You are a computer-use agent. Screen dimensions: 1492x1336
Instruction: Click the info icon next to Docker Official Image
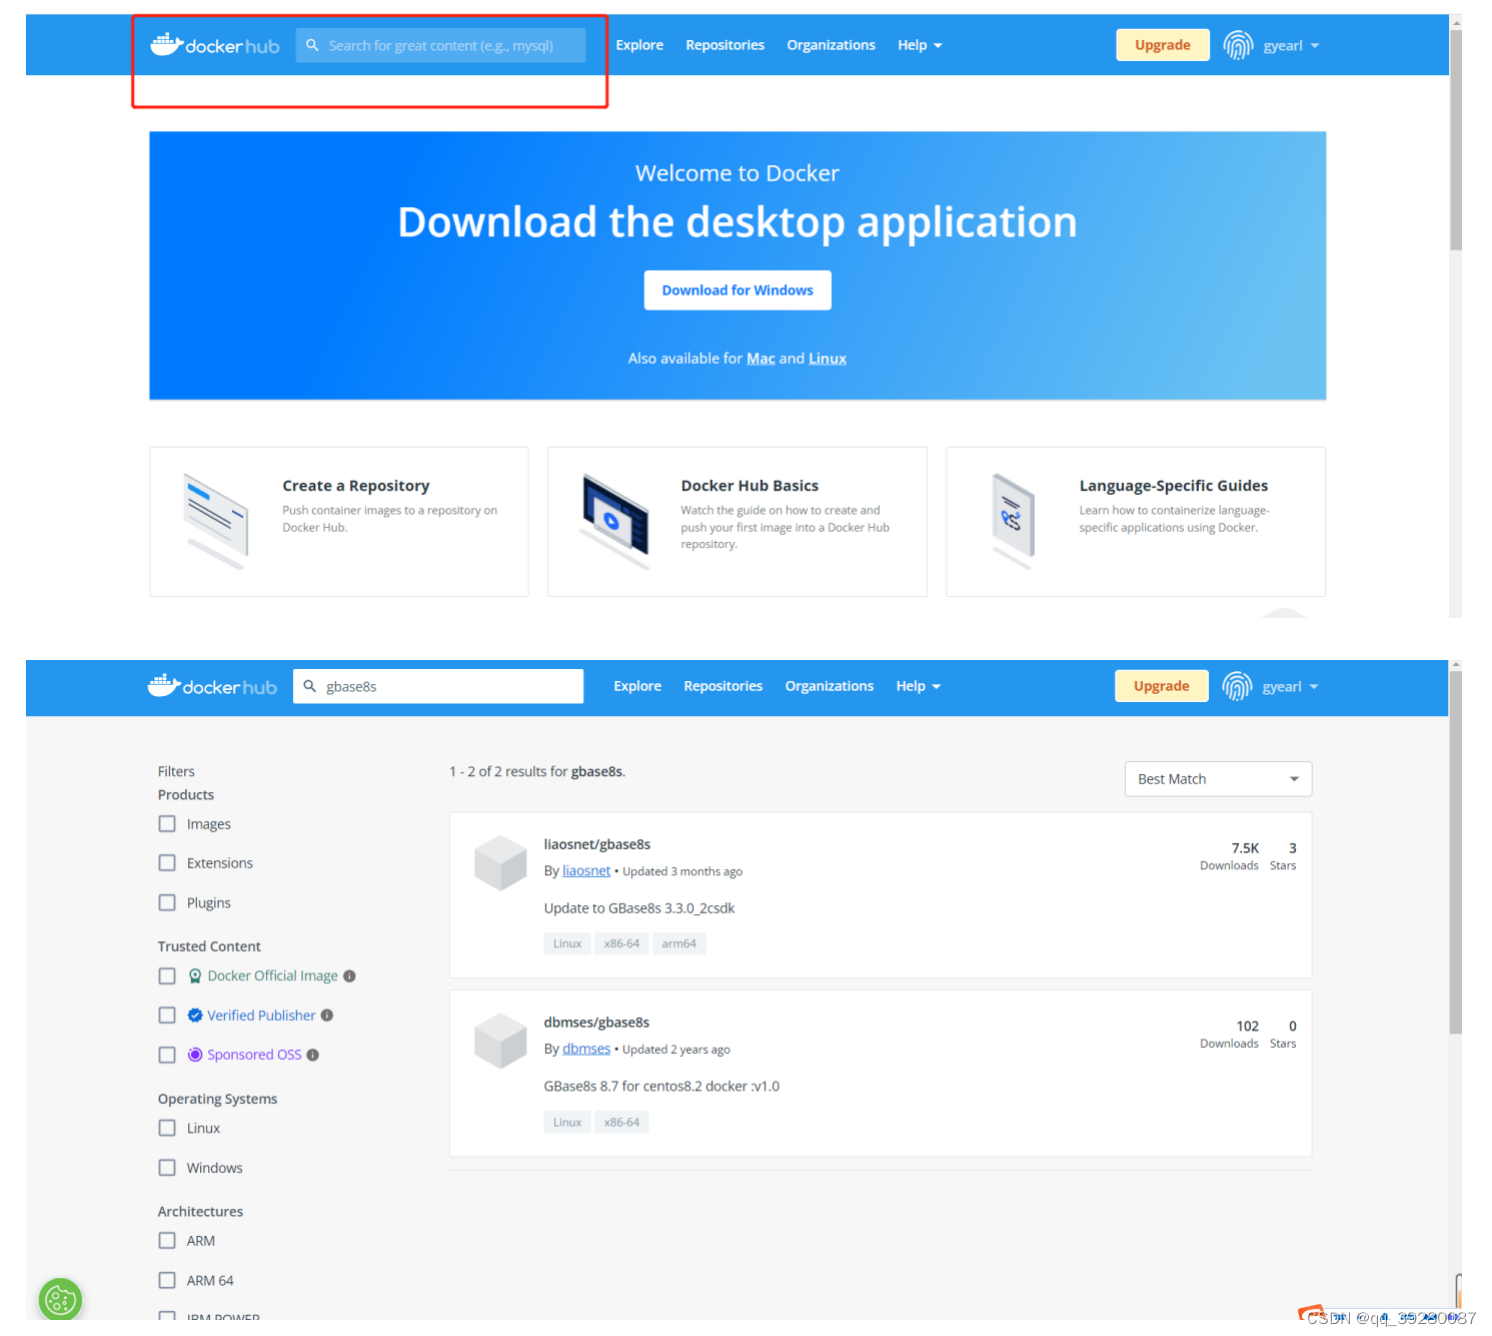pos(349,976)
